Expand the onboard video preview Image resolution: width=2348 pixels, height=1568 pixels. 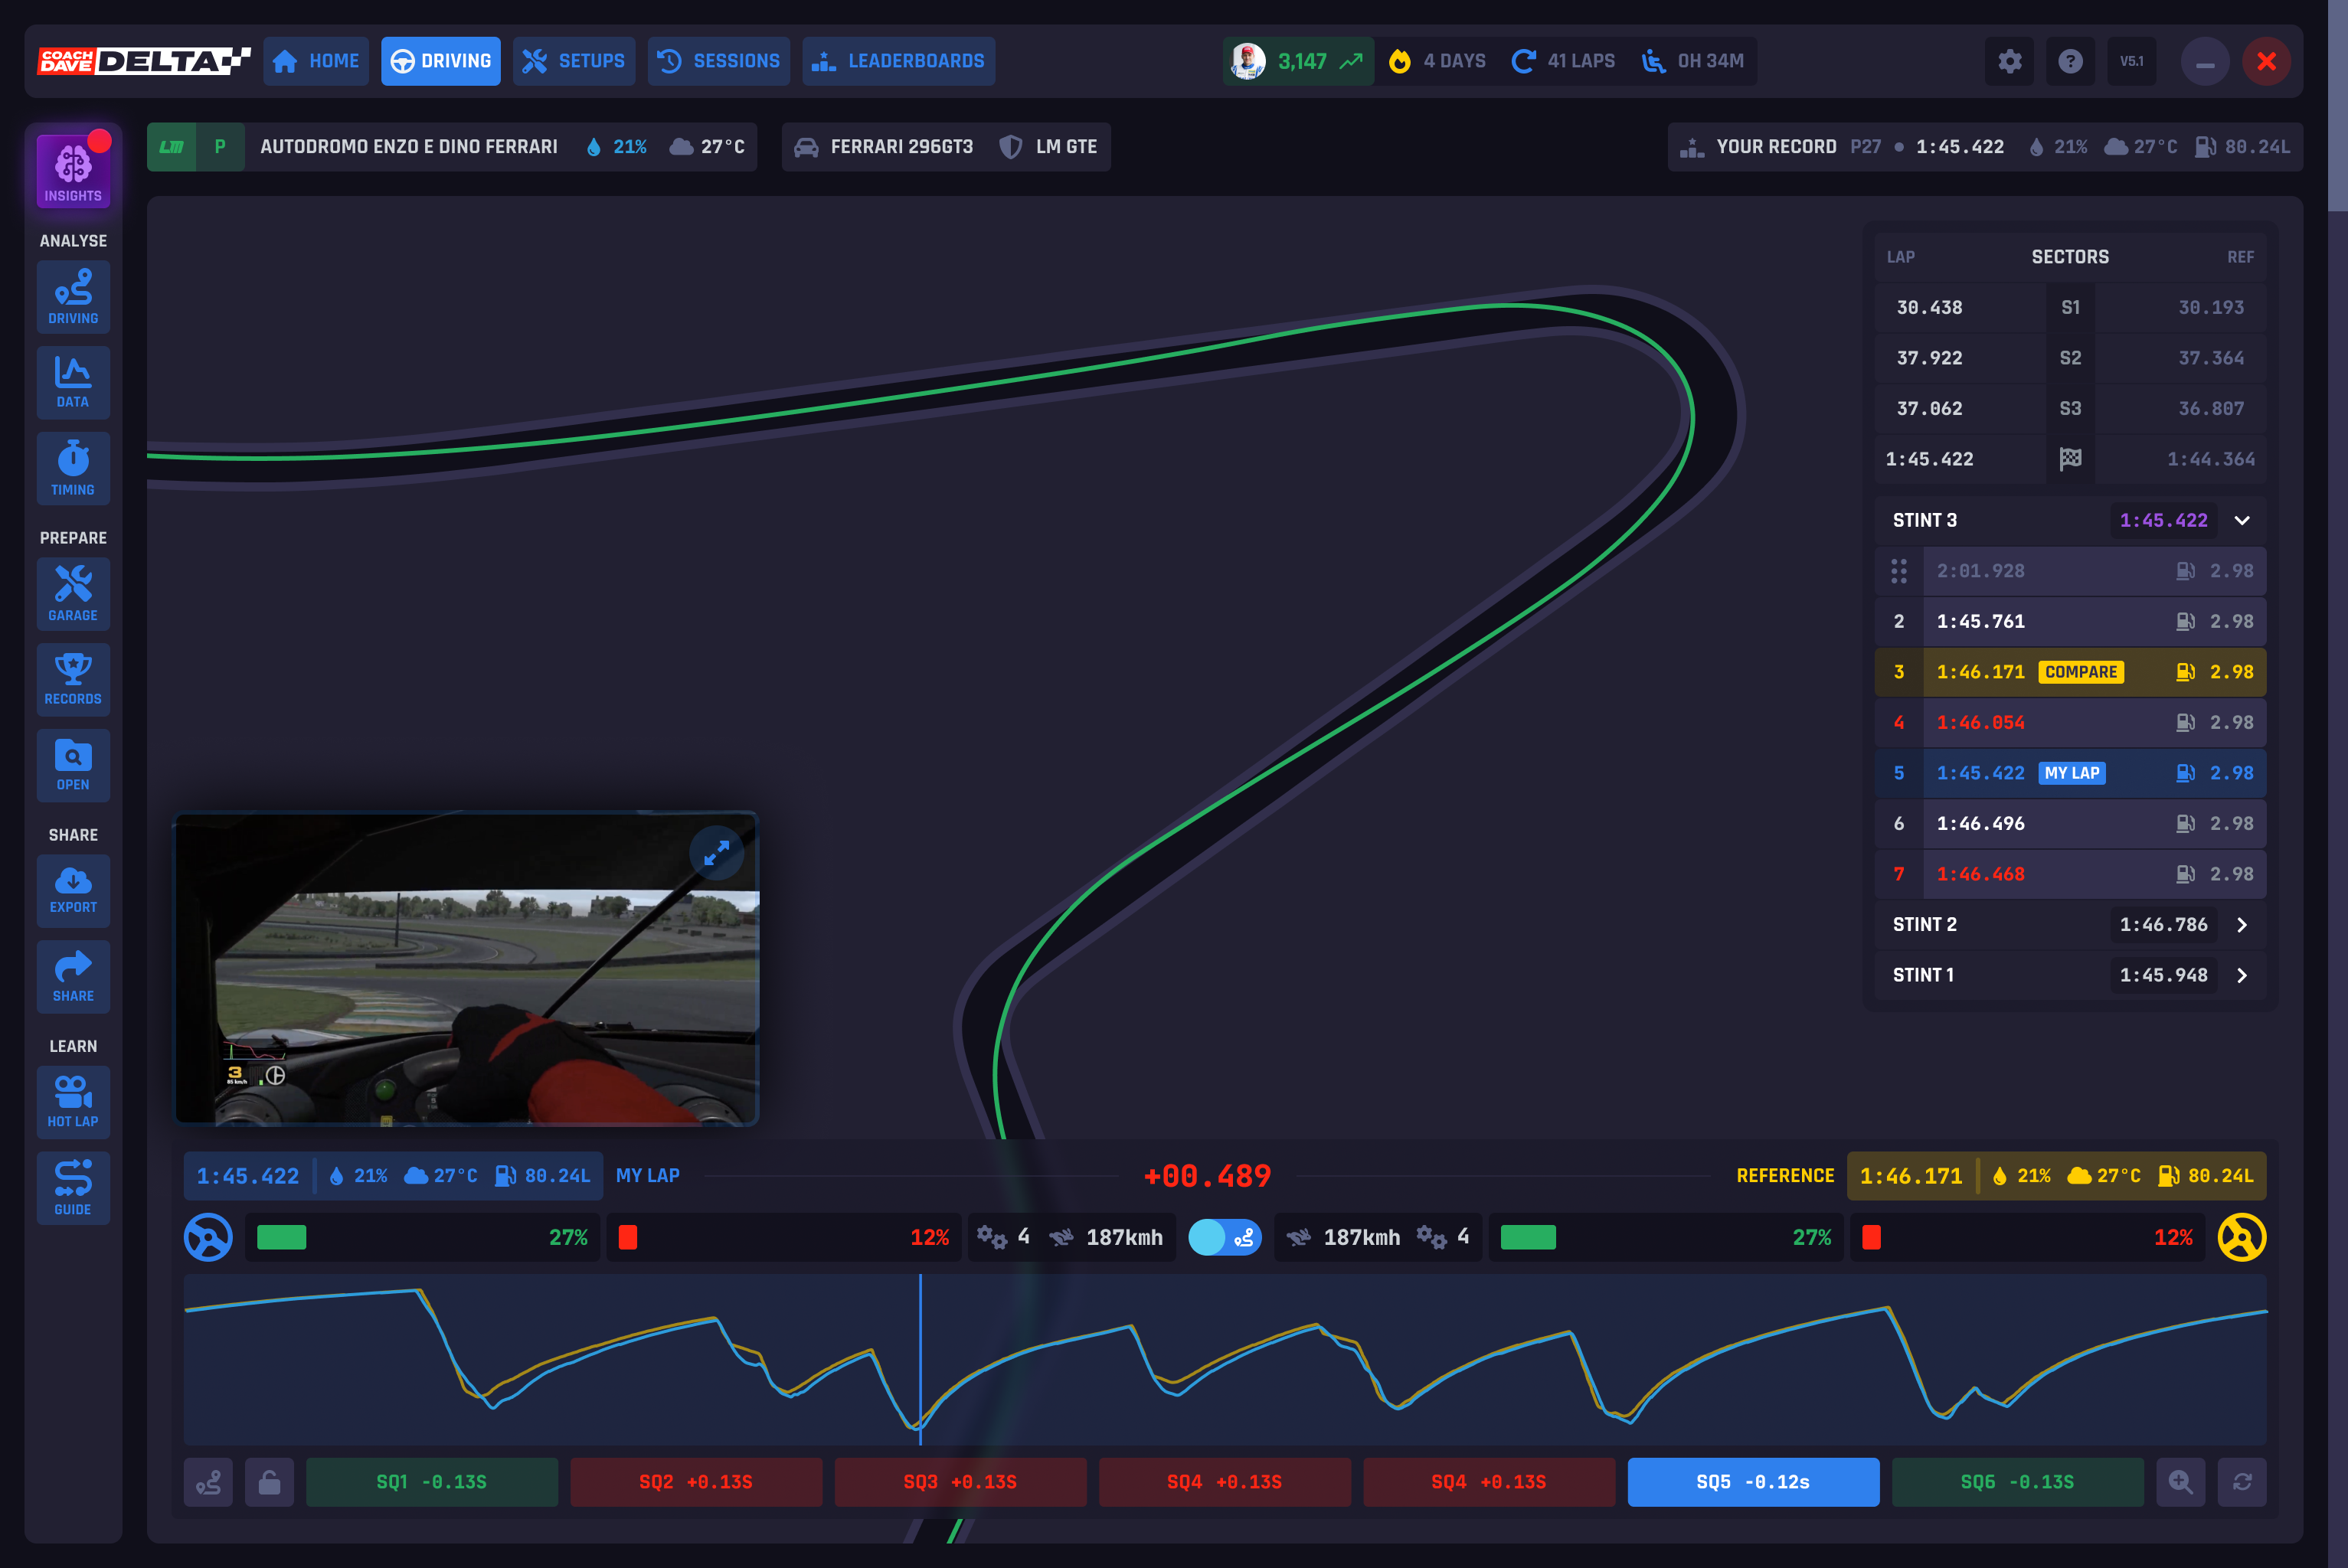click(716, 853)
